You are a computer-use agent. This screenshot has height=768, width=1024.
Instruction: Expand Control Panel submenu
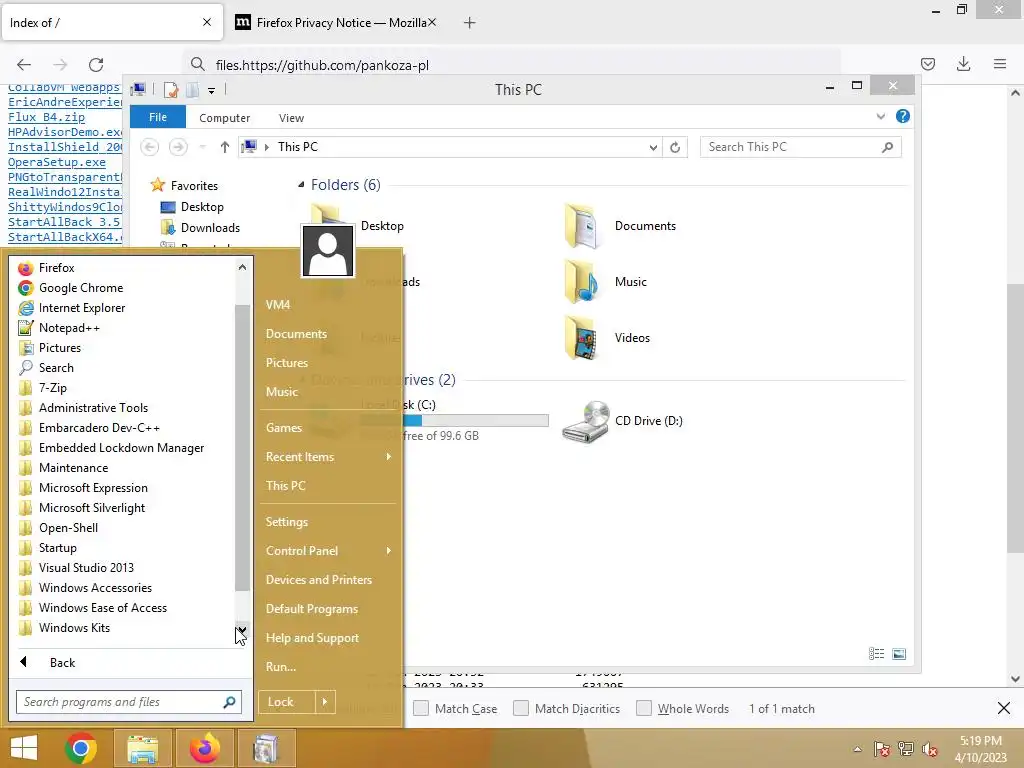coord(389,551)
